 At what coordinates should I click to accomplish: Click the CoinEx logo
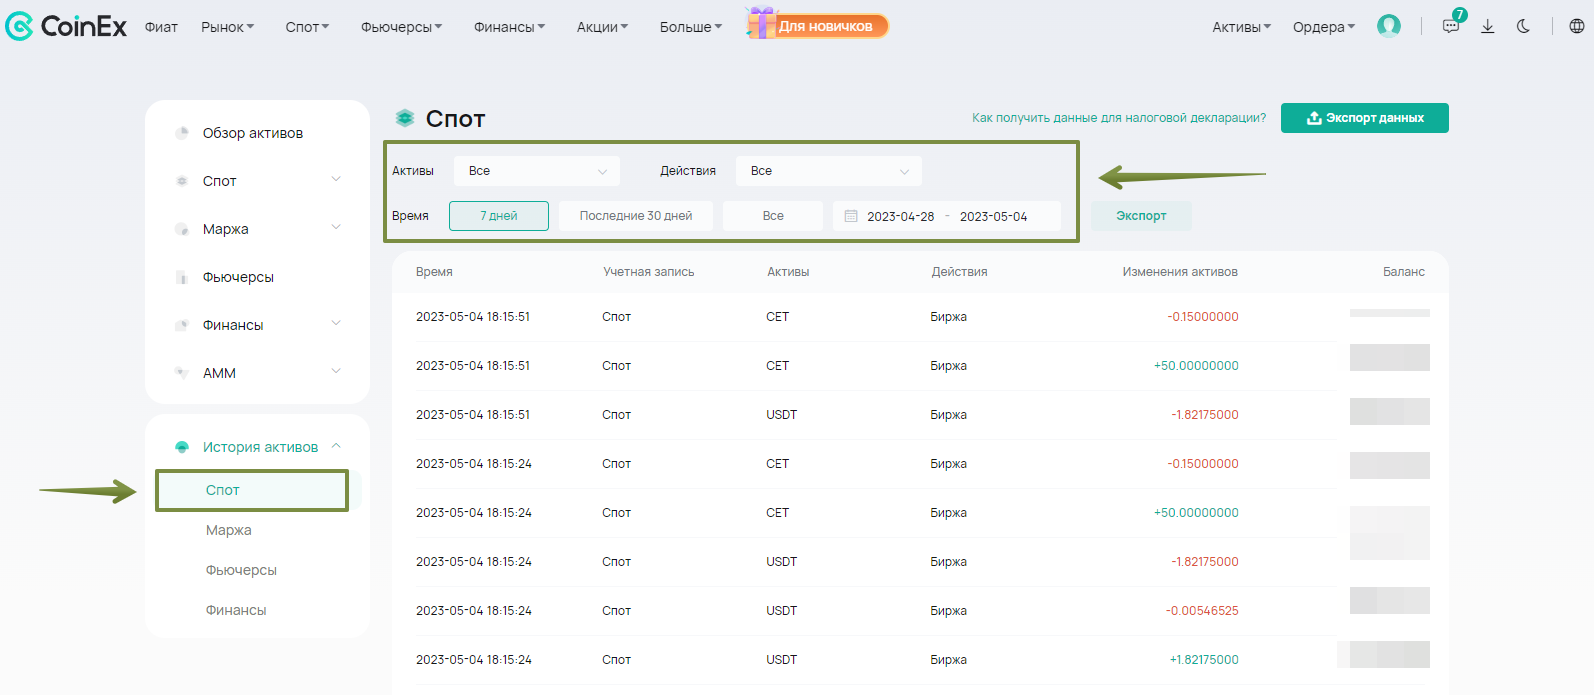point(66,26)
